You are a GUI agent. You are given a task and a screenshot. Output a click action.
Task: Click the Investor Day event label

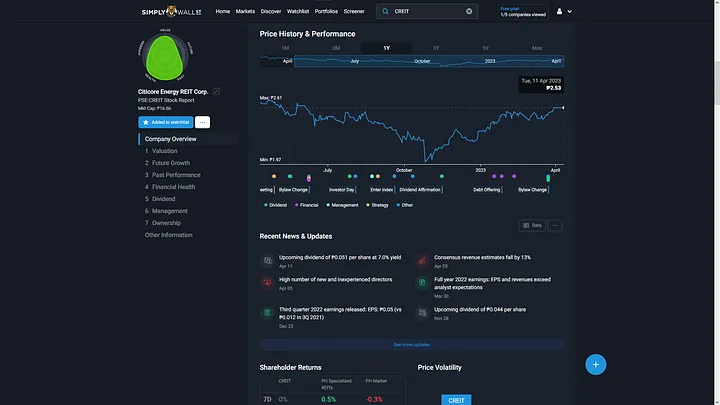[x=342, y=190]
